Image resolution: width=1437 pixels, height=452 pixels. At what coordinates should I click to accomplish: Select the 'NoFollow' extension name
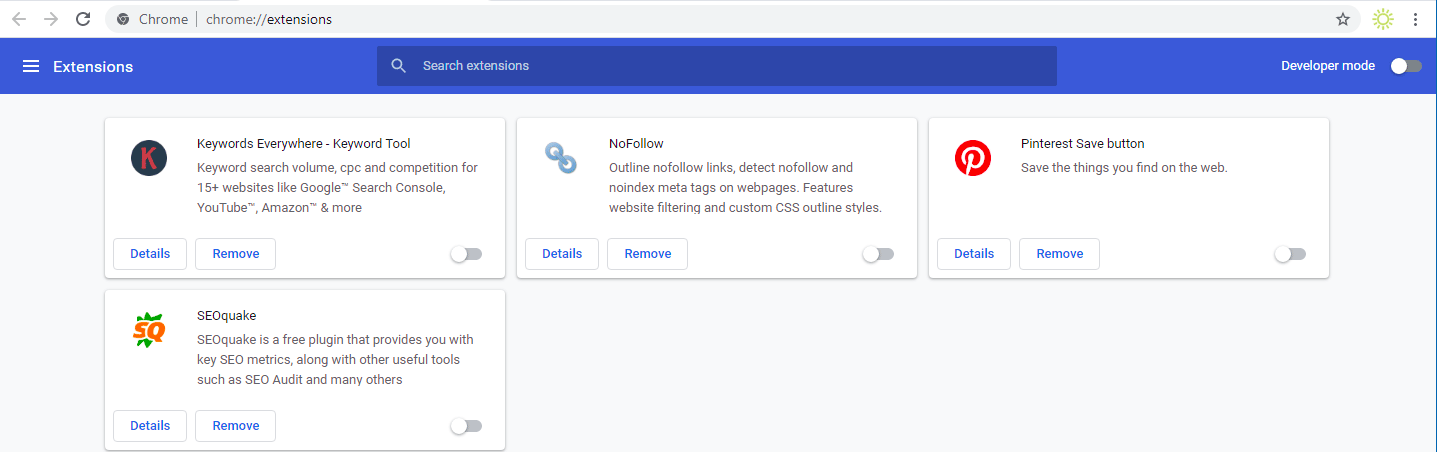(x=636, y=144)
